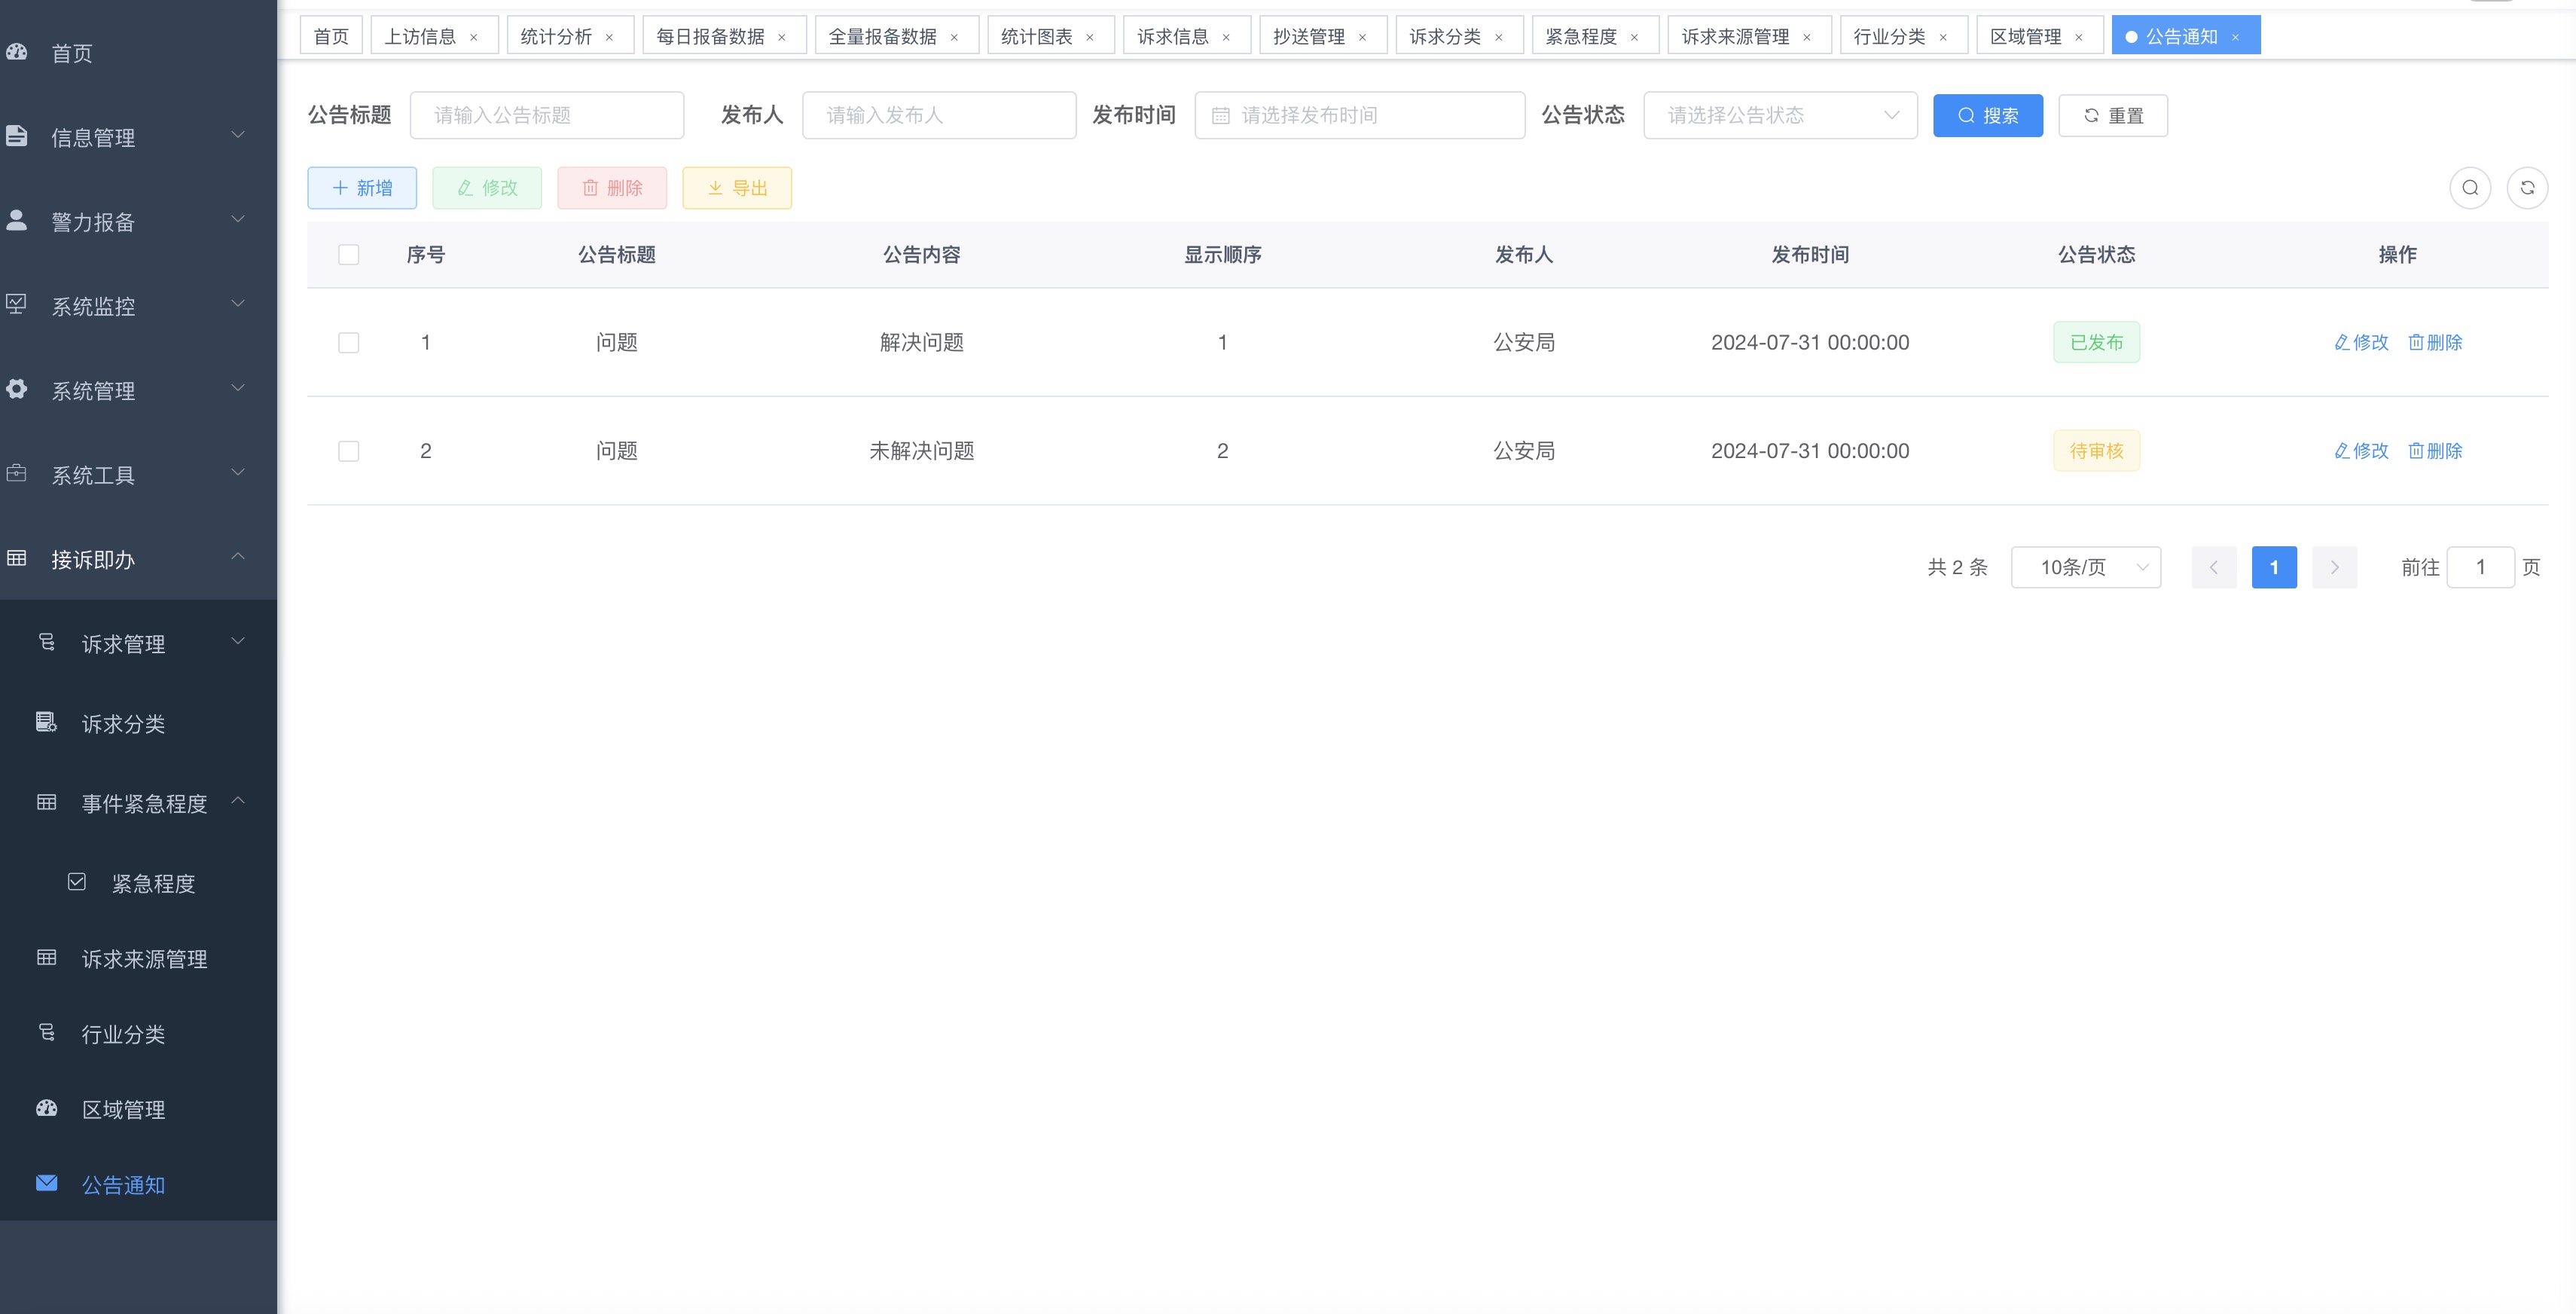Close the 全量报备数据 tab

(954, 38)
